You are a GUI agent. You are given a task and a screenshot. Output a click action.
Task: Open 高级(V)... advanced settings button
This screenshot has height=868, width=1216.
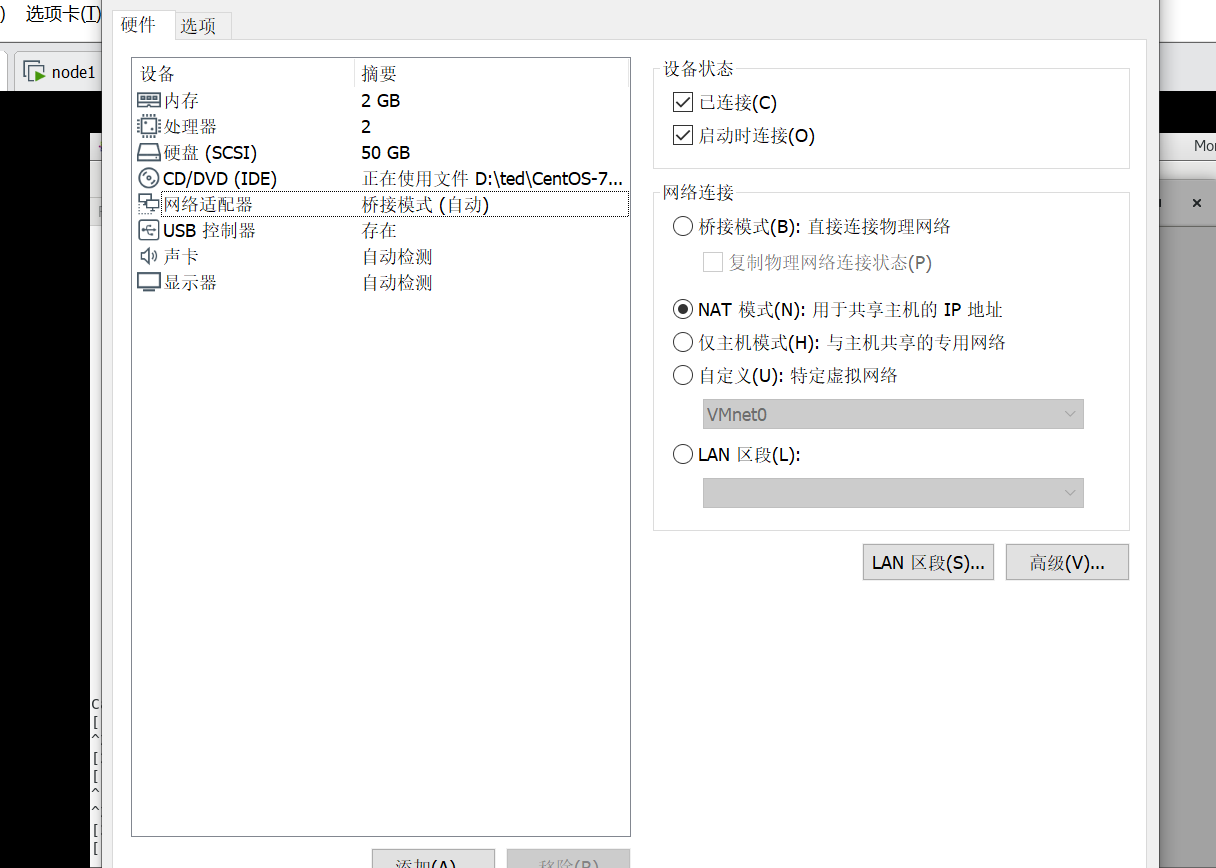pyautogui.click(x=1066, y=562)
